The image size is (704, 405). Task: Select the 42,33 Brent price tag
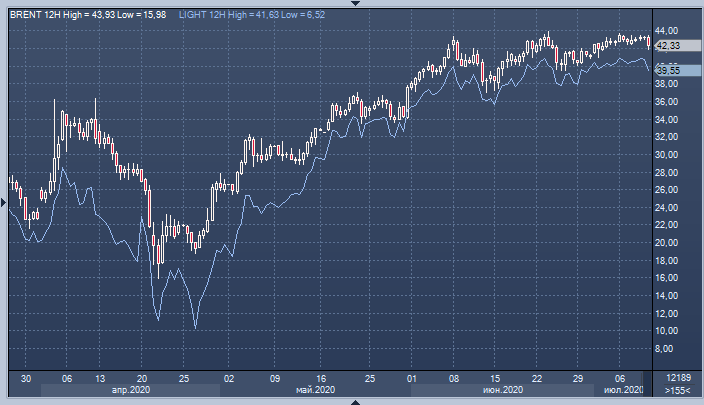668,46
